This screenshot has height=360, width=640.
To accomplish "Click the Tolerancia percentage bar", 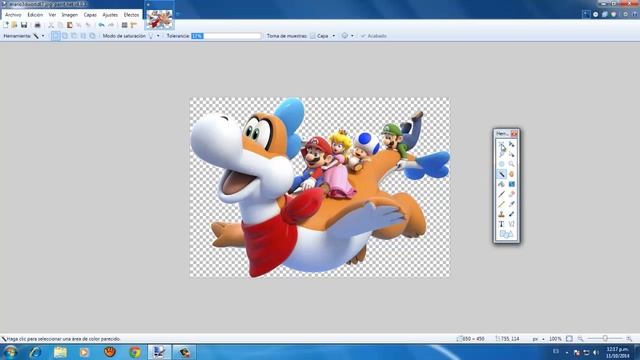I will [226, 36].
